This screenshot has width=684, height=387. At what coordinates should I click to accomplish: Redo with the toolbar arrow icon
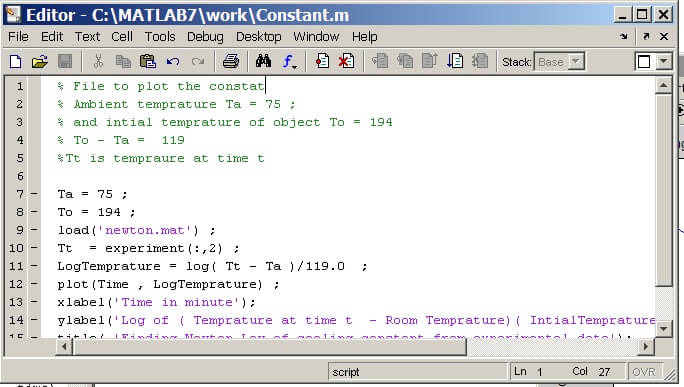pos(198,62)
